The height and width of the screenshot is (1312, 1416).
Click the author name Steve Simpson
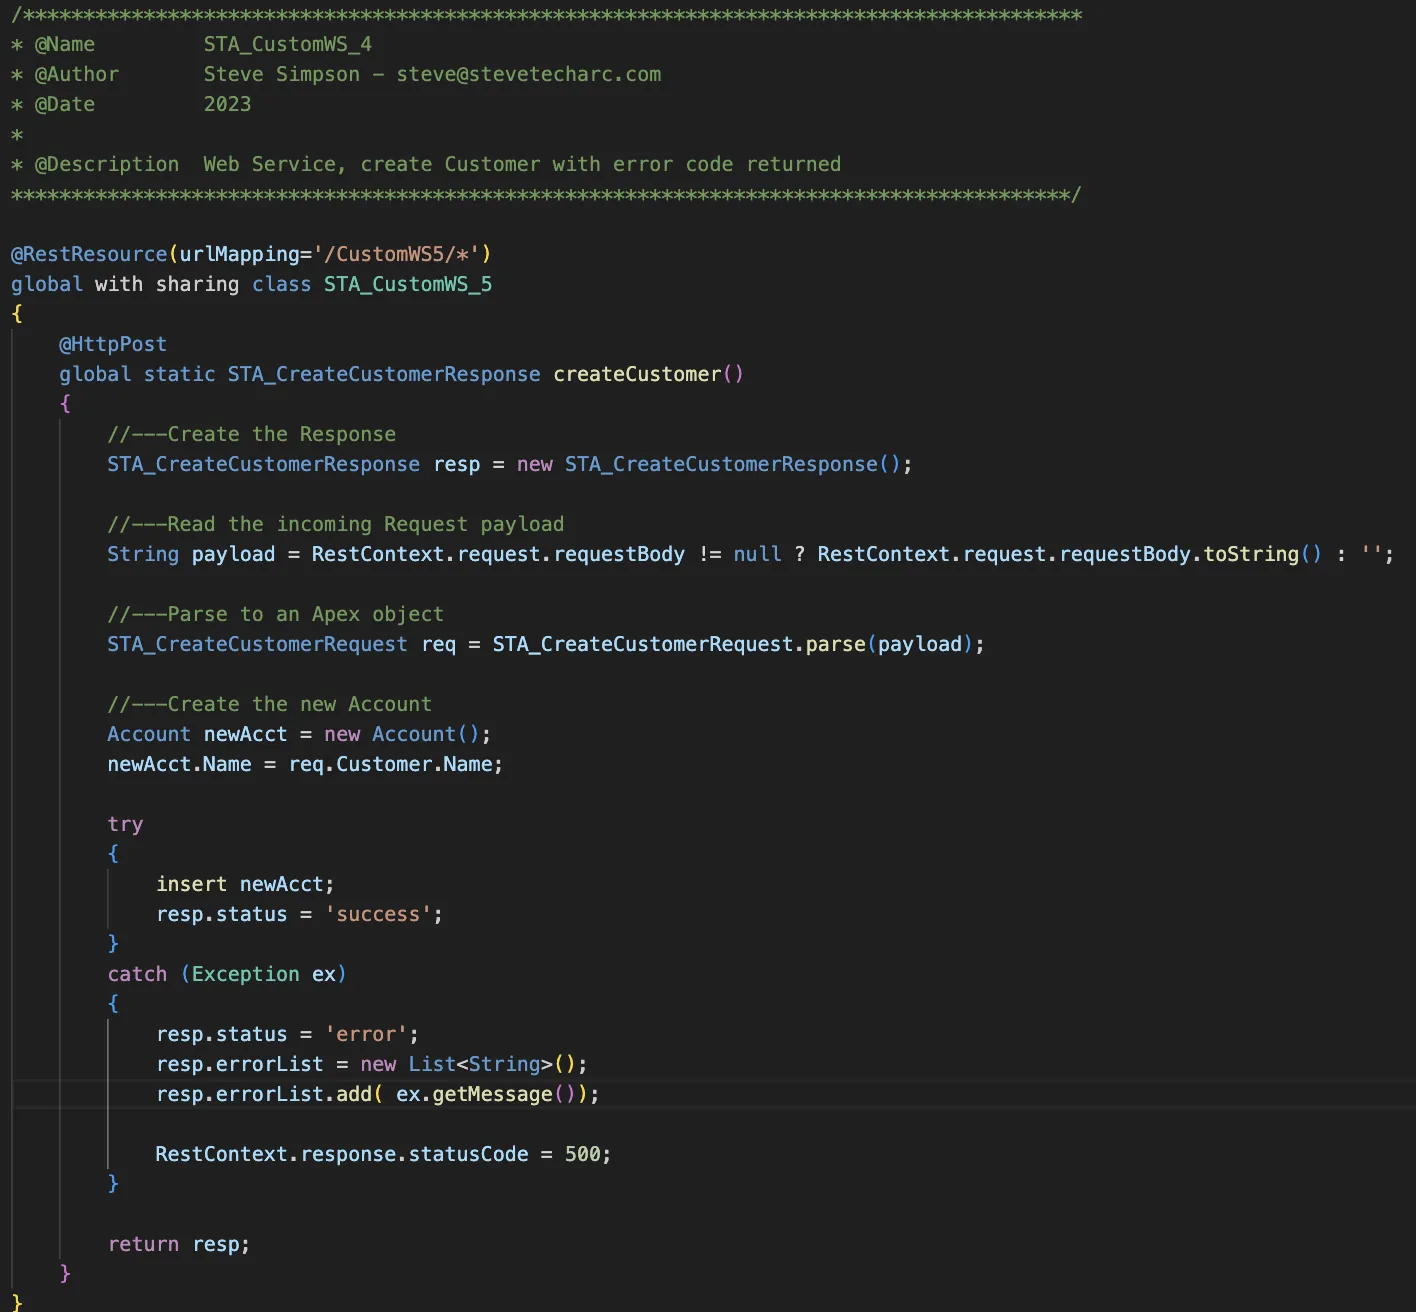pyautogui.click(x=282, y=74)
